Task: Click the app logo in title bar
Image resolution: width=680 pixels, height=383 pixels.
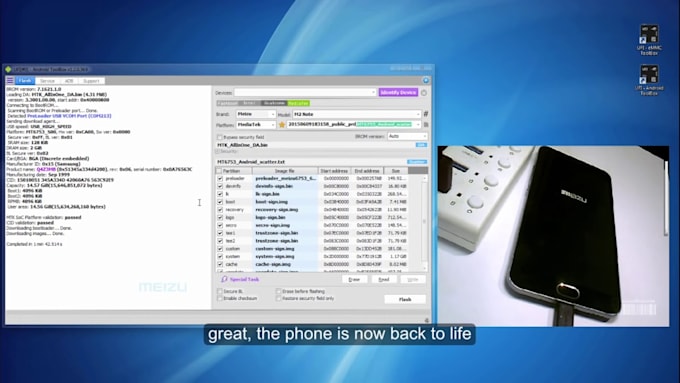Action: [8, 69]
